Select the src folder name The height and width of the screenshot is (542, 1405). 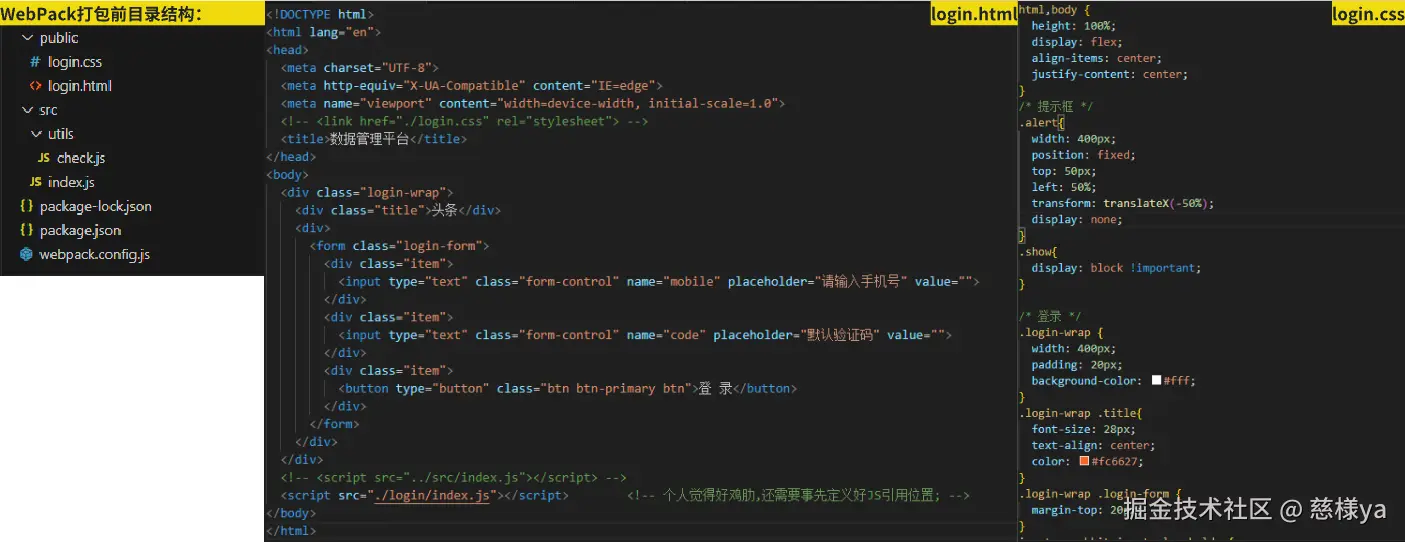[x=48, y=110]
